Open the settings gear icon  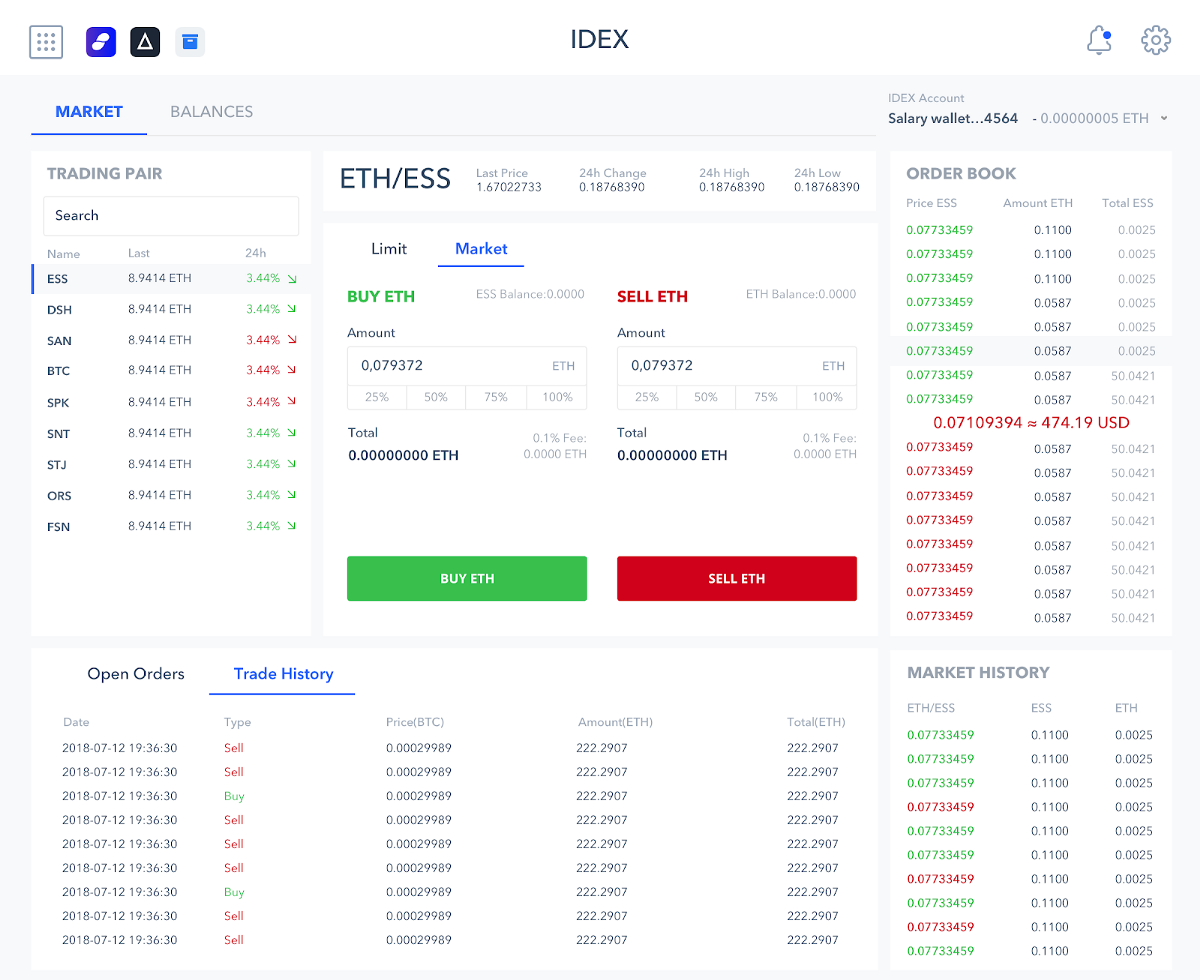pyautogui.click(x=1156, y=41)
